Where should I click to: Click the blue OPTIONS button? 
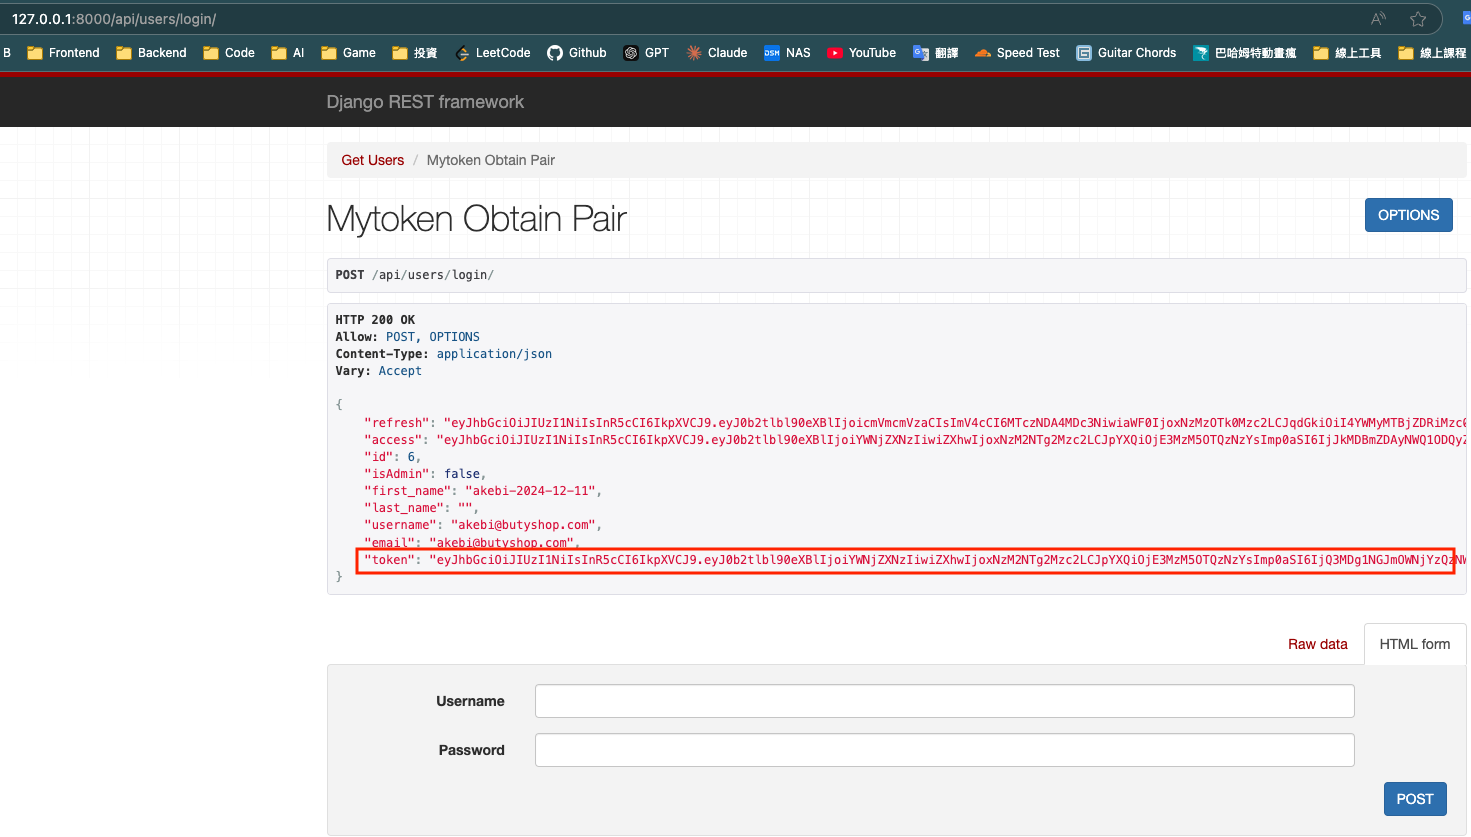pyautogui.click(x=1408, y=215)
